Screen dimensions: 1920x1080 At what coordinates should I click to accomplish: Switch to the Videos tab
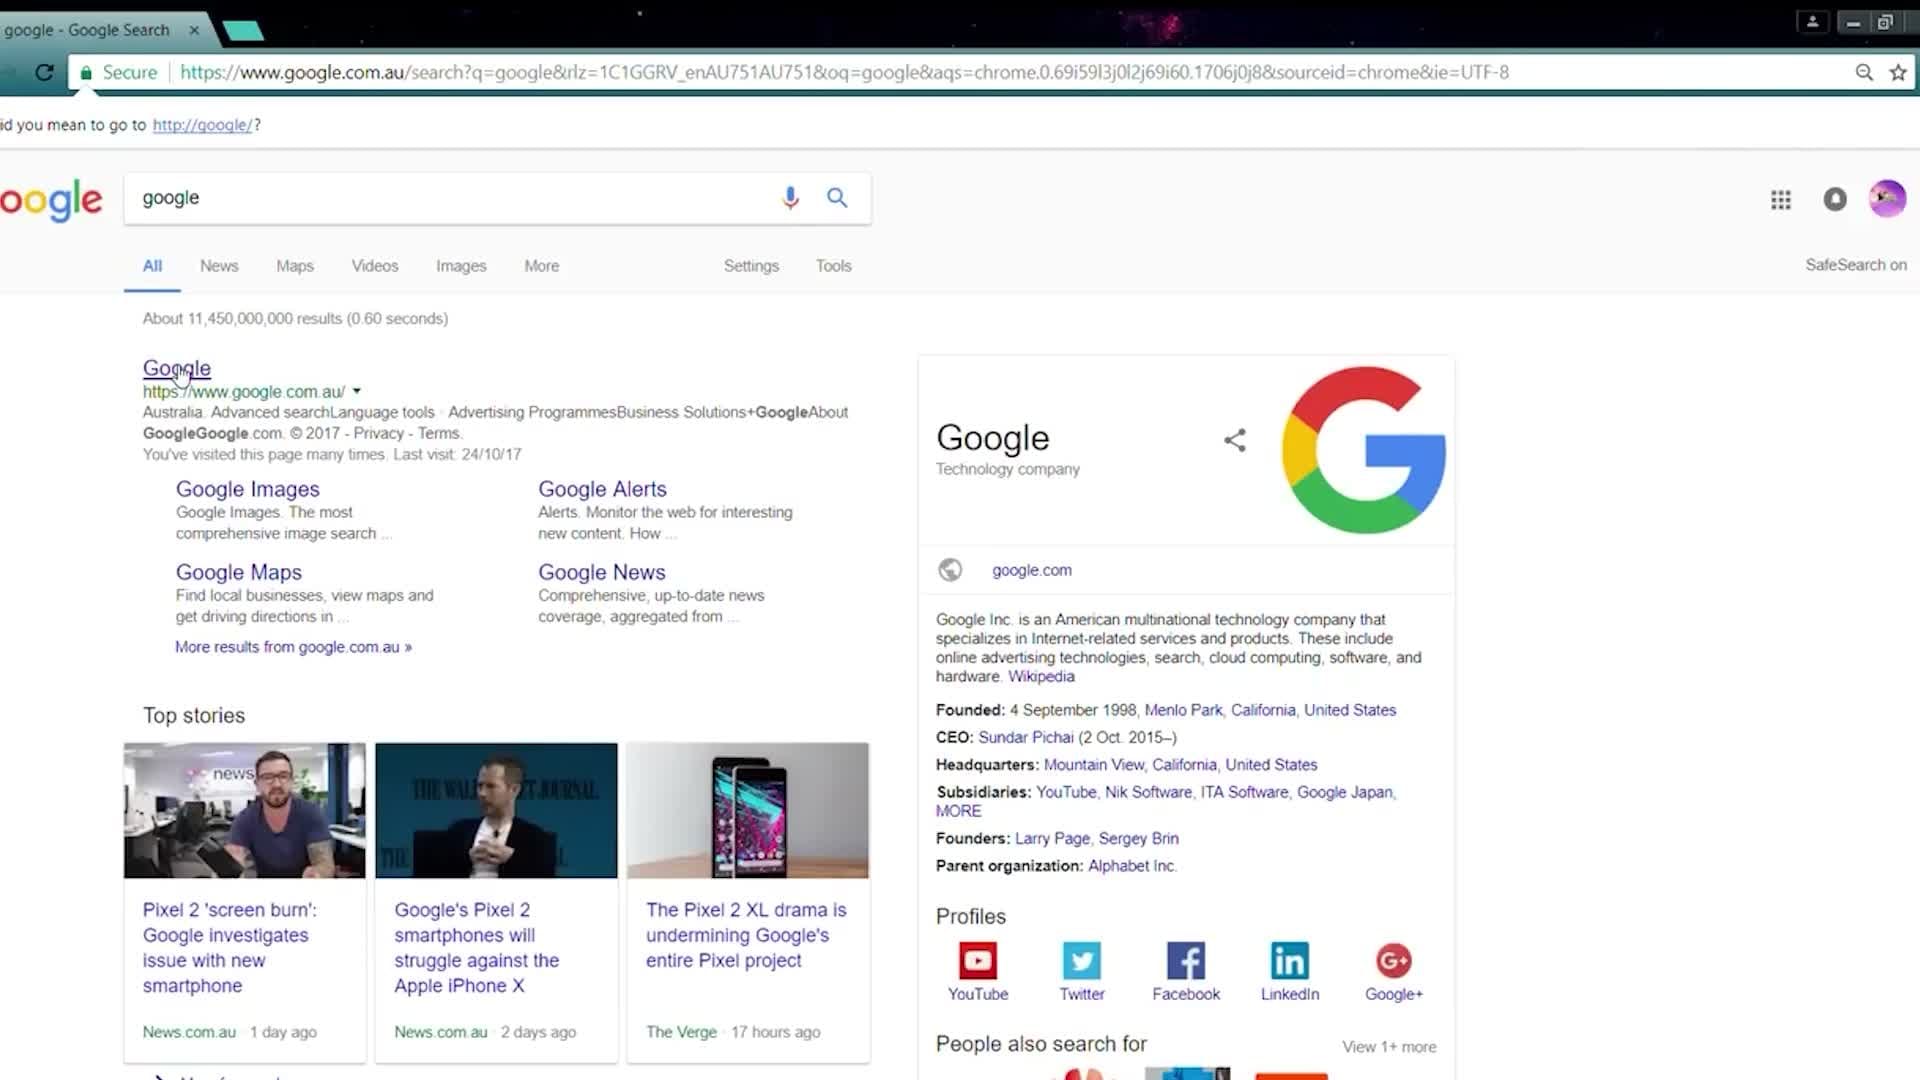click(375, 266)
